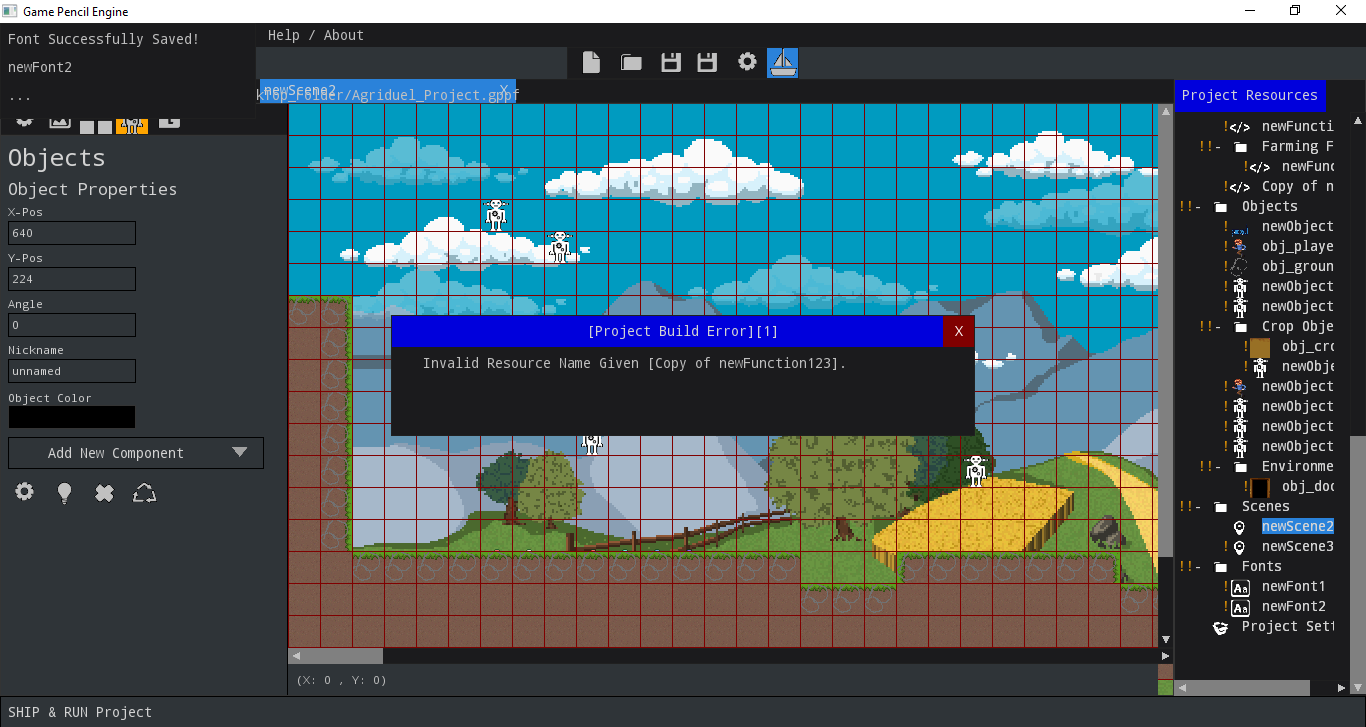Viewport: 1366px width, 727px height.
Task: Click newFont2 font icon
Action: [x=1240, y=607]
